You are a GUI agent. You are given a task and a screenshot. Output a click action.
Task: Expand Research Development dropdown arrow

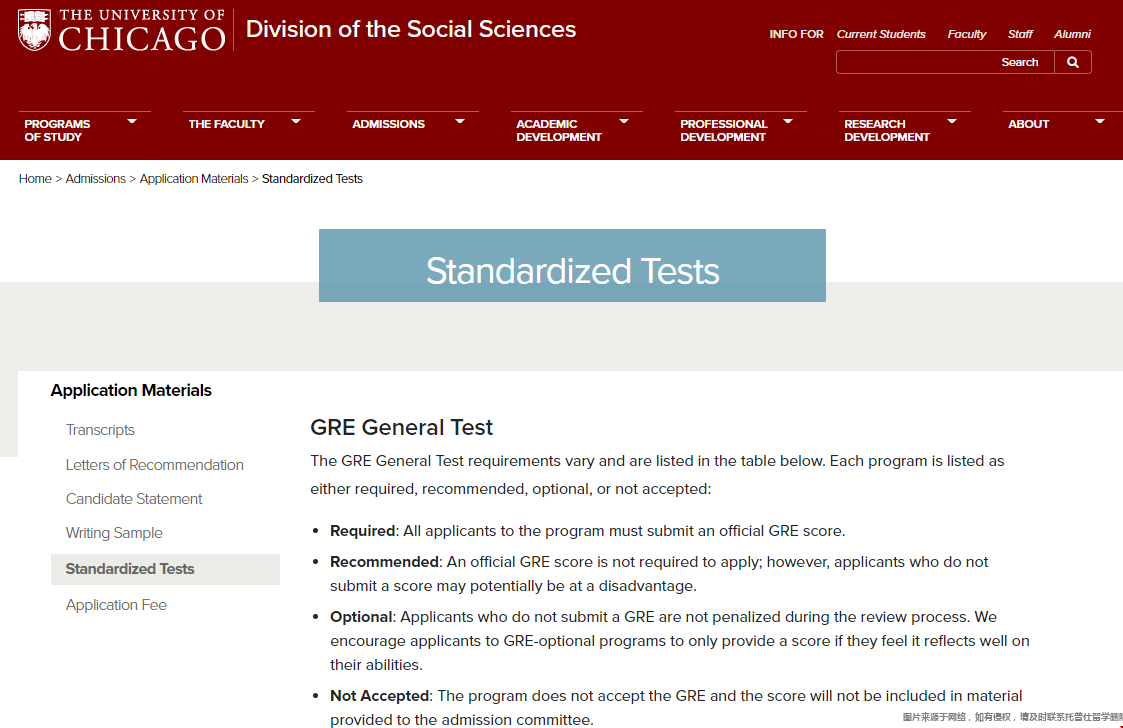click(952, 122)
